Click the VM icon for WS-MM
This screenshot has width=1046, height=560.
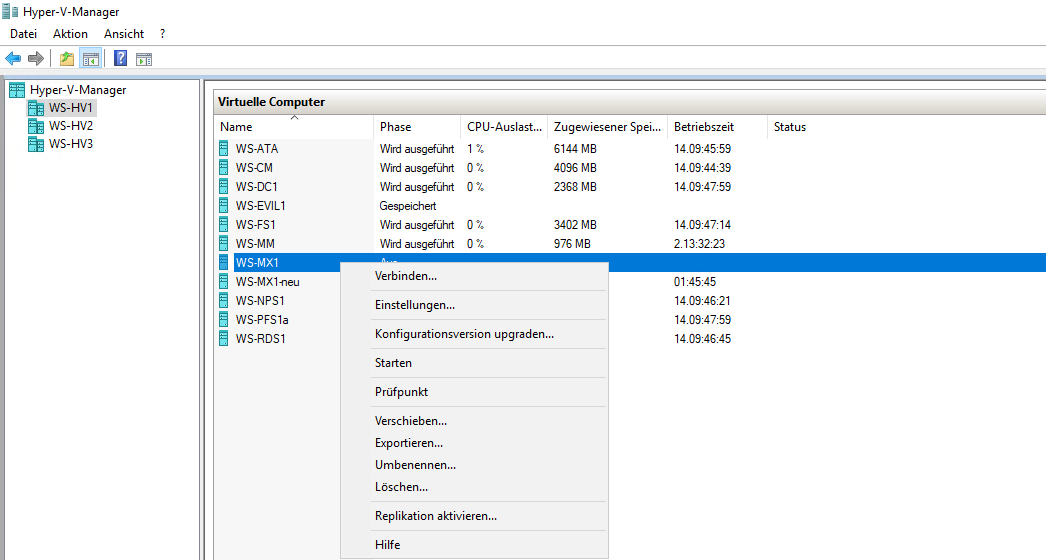coord(223,244)
